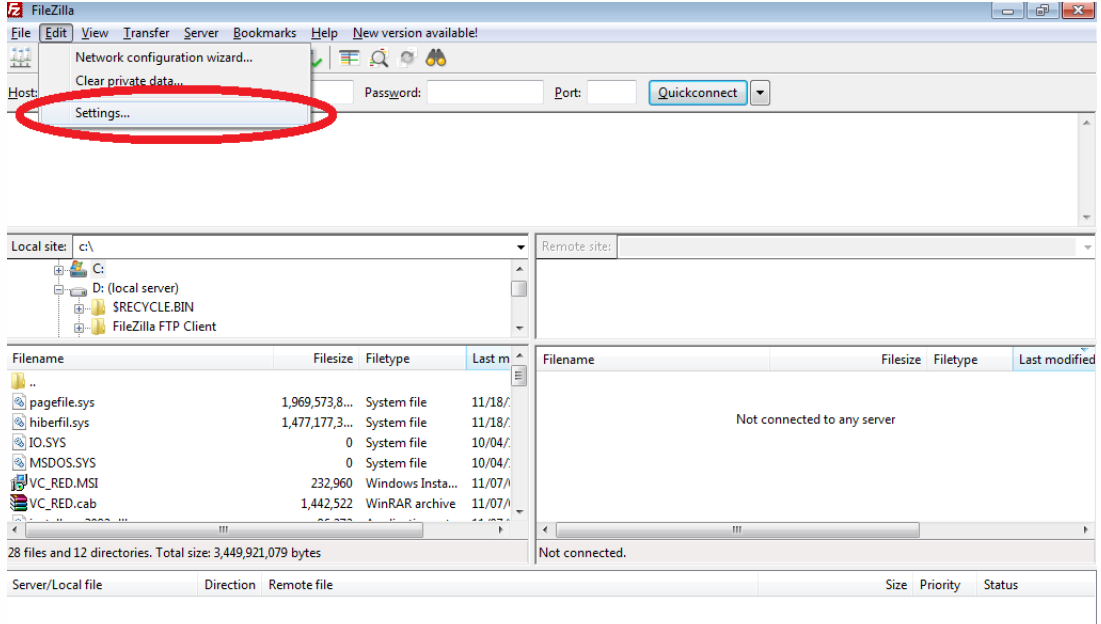Open the Remote site path dropdown
Image resolution: width=1101 pixels, height=624 pixels.
[x=1087, y=247]
